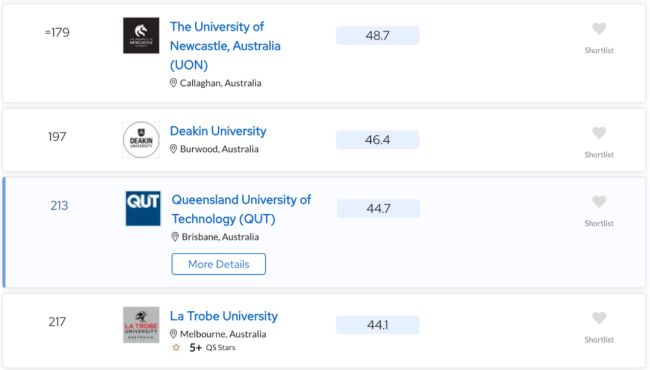Select the blue QUT logo
Viewport: 650px width, 370px height.
pos(143,208)
